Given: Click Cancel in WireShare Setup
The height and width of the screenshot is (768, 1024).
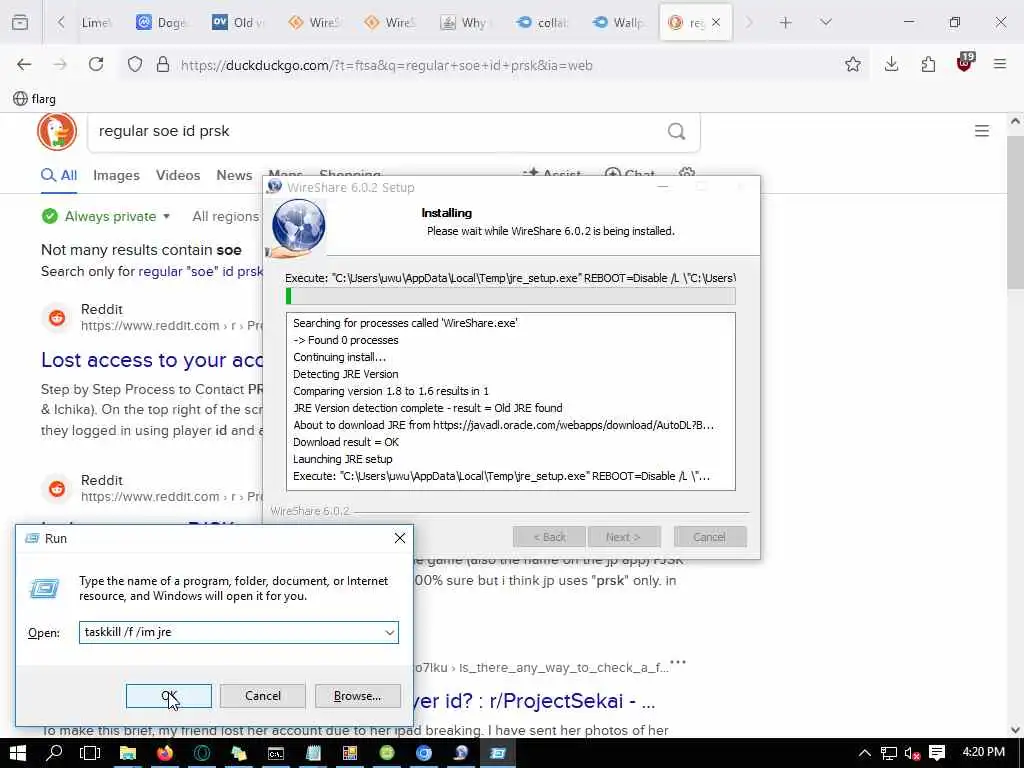Looking at the screenshot, I should point(709,537).
